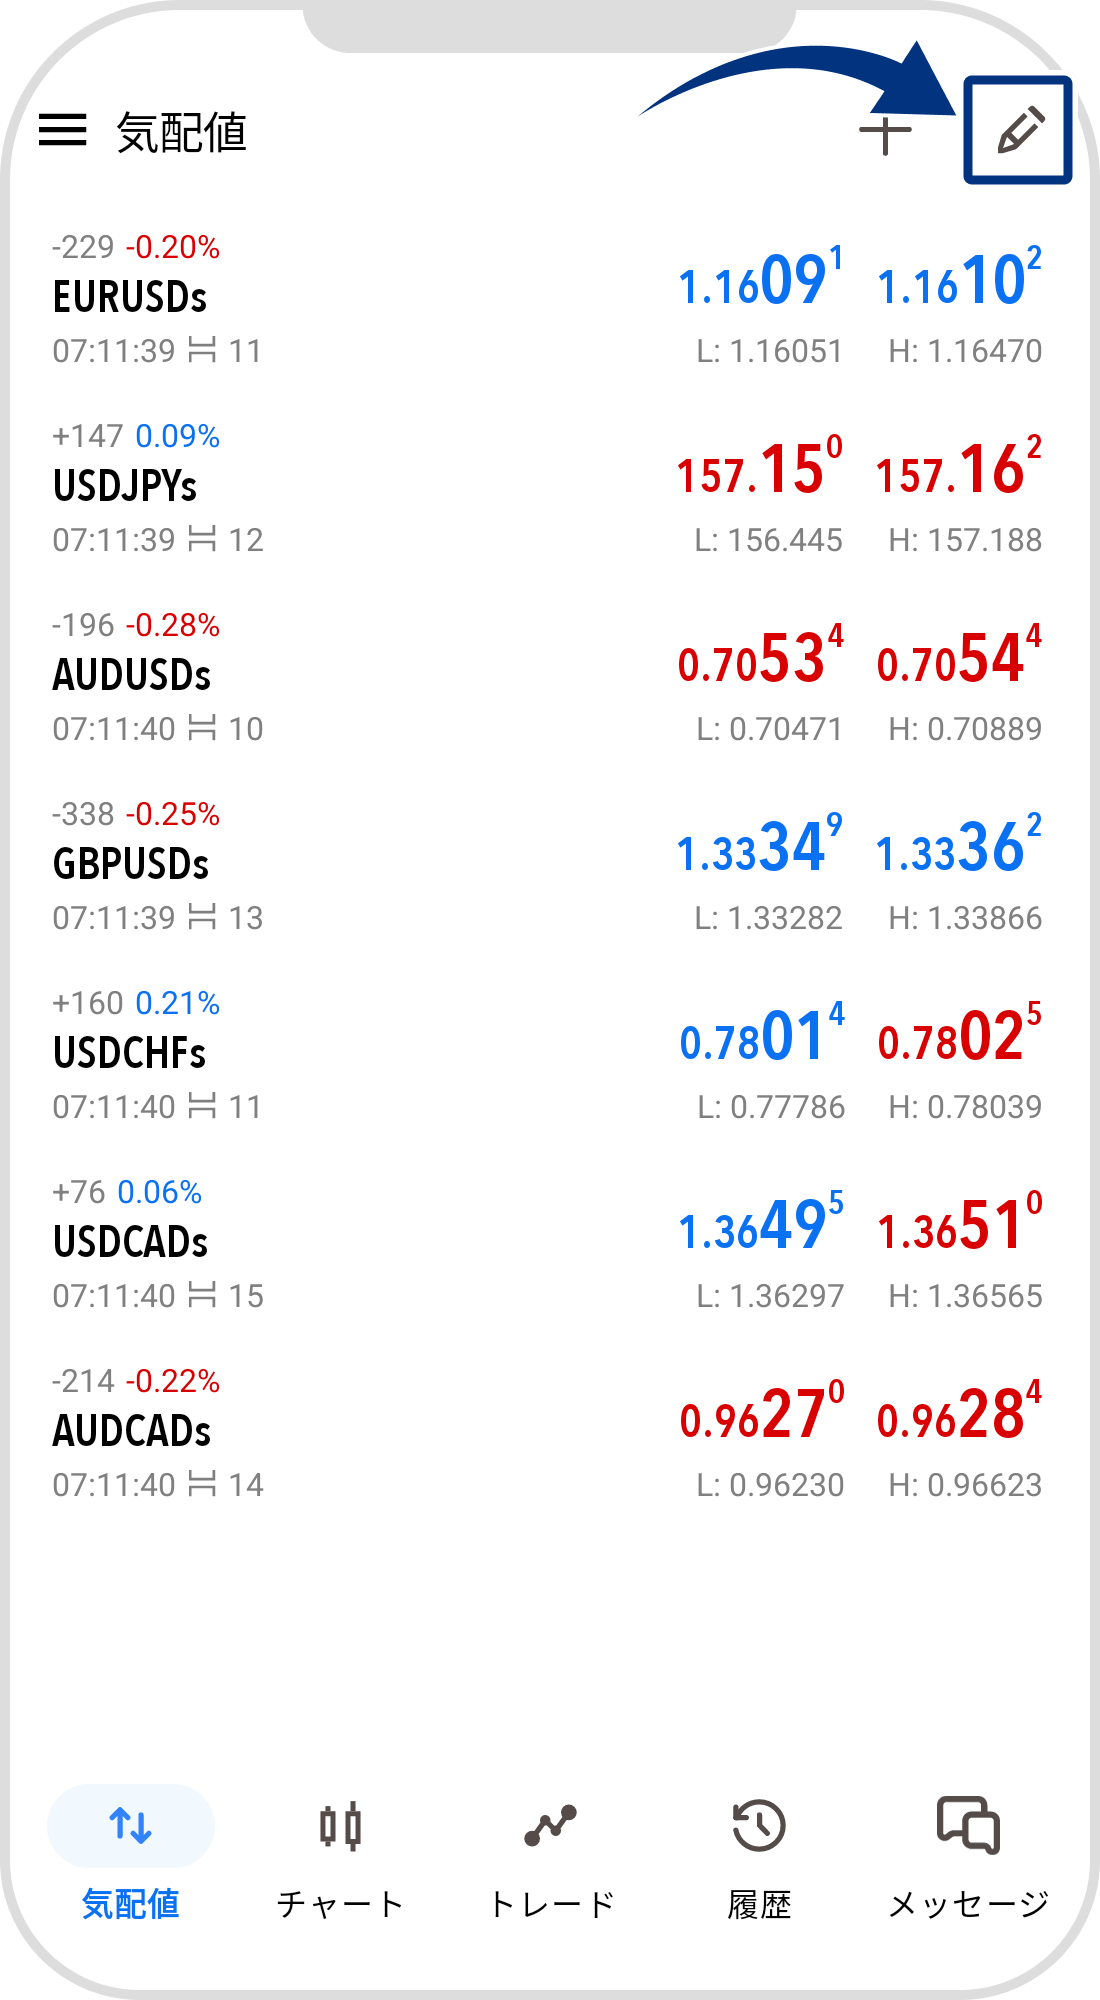
Task: Tap the EURUSDs ask price 1.16102
Action: point(958,281)
